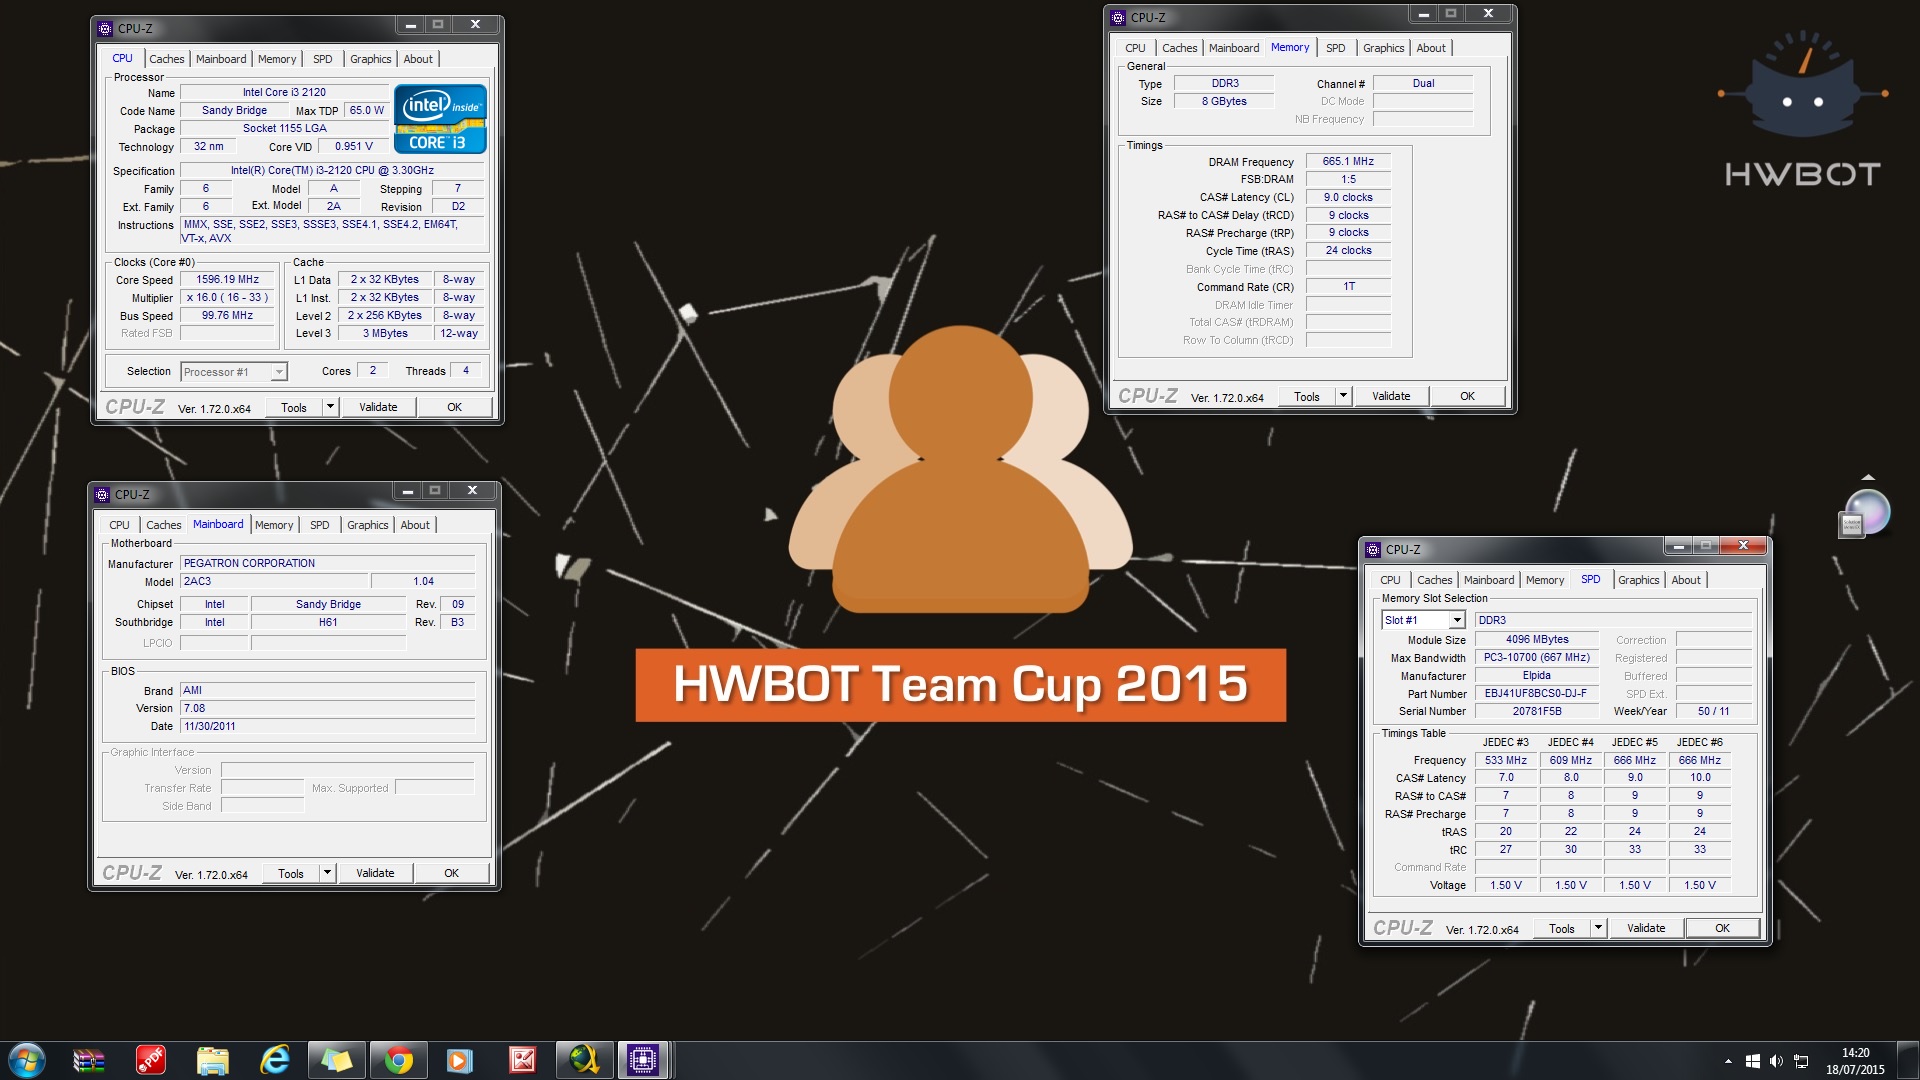Switch to Graphics tab in the Processor window
This screenshot has height=1080, width=1920.
[371, 59]
